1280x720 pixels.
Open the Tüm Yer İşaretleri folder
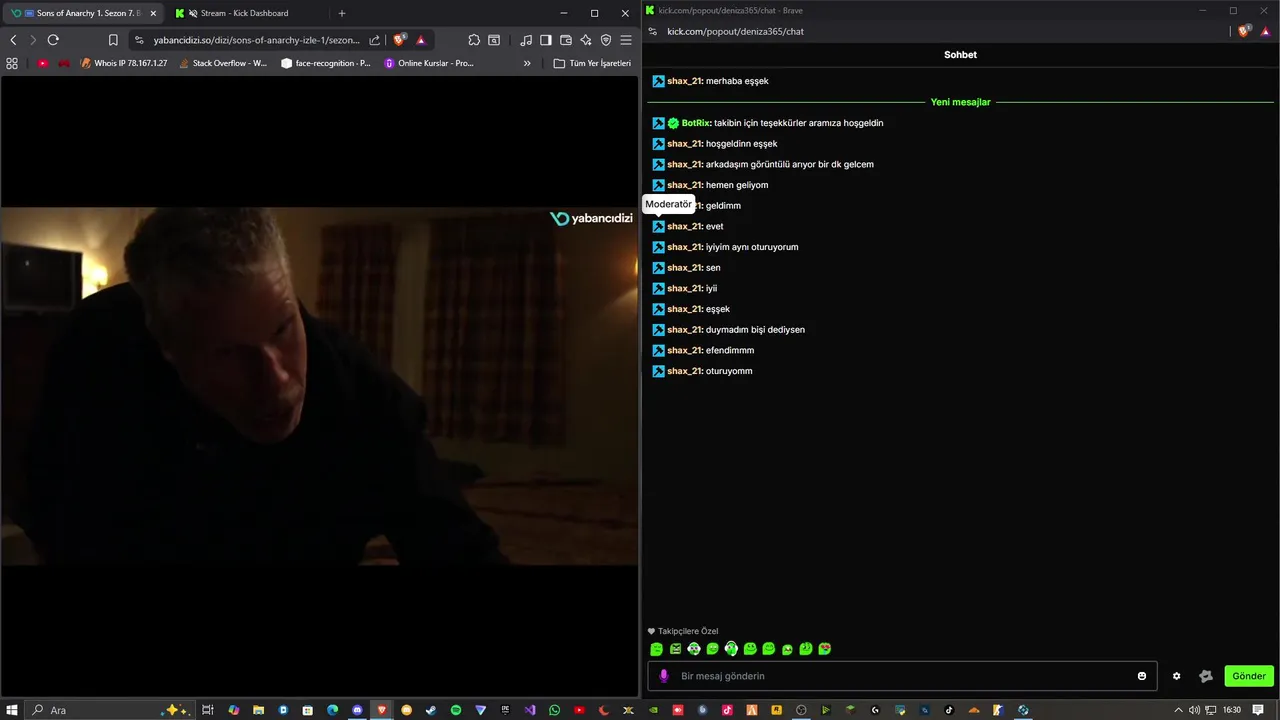pyautogui.click(x=593, y=63)
